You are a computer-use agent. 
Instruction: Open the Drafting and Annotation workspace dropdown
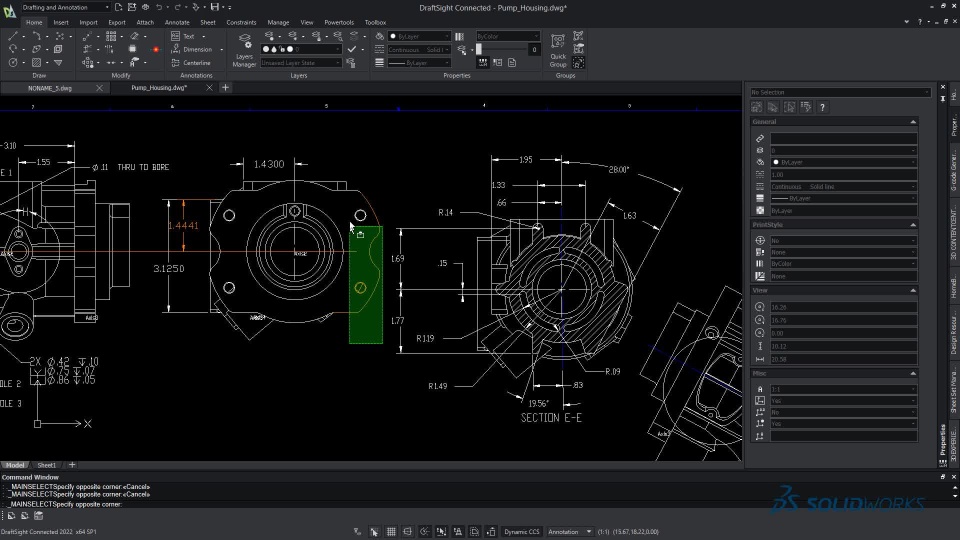point(66,7)
